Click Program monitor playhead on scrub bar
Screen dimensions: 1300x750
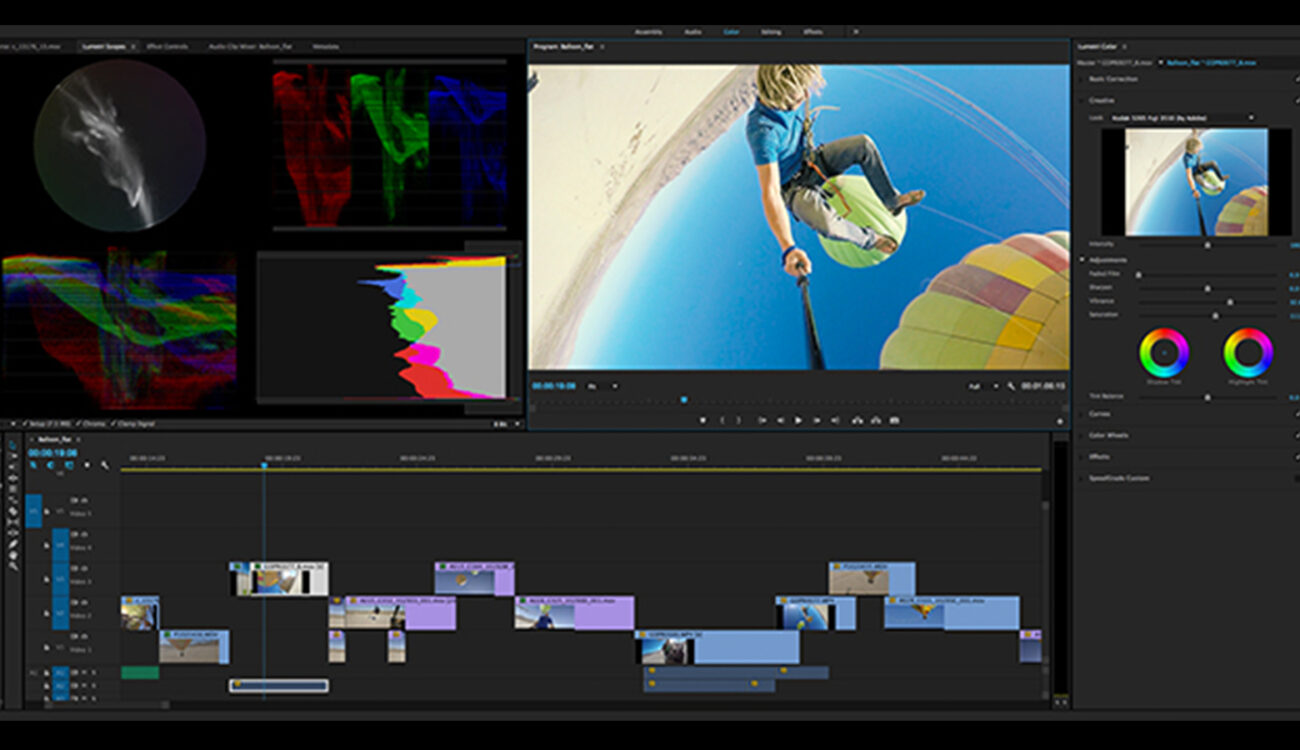(684, 400)
